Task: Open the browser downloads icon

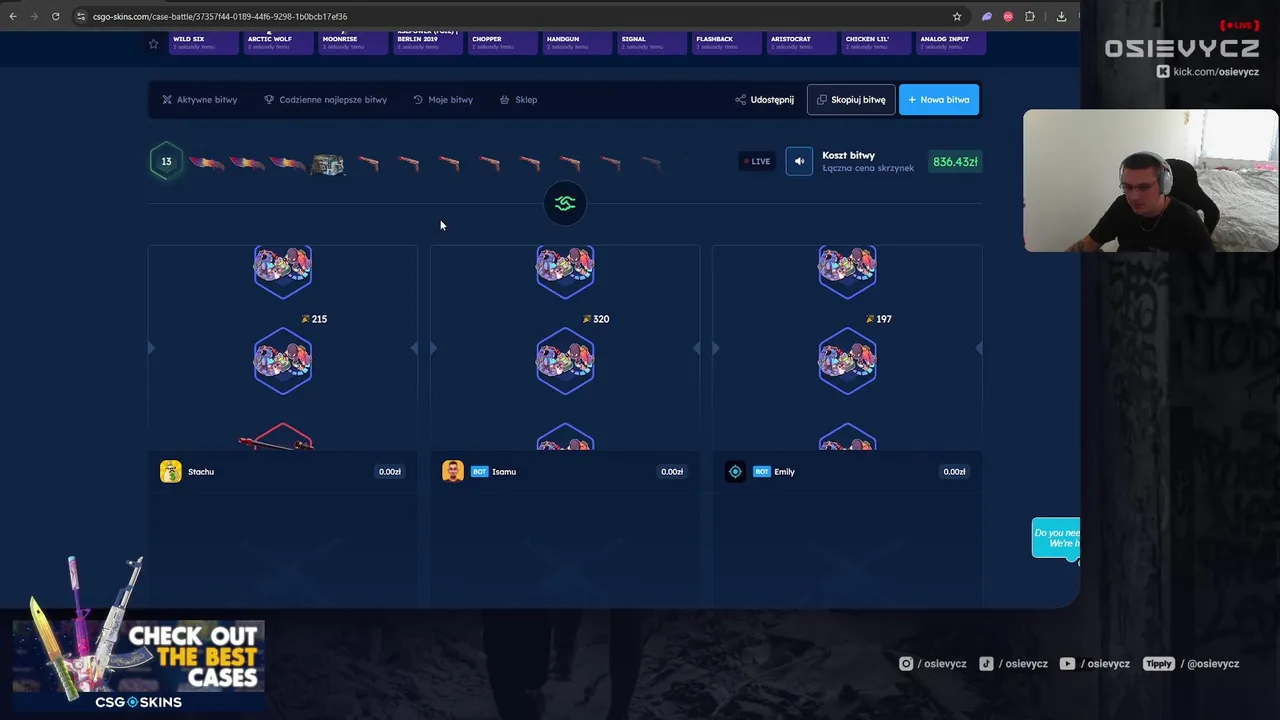Action: coord(1061,16)
